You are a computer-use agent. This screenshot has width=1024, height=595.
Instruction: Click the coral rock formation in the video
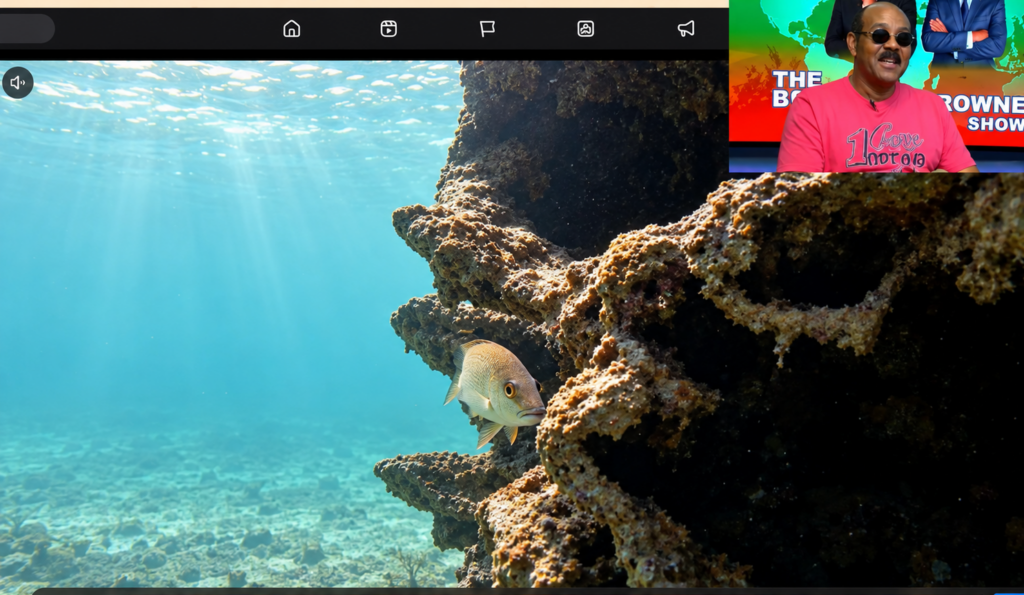(x=705, y=366)
